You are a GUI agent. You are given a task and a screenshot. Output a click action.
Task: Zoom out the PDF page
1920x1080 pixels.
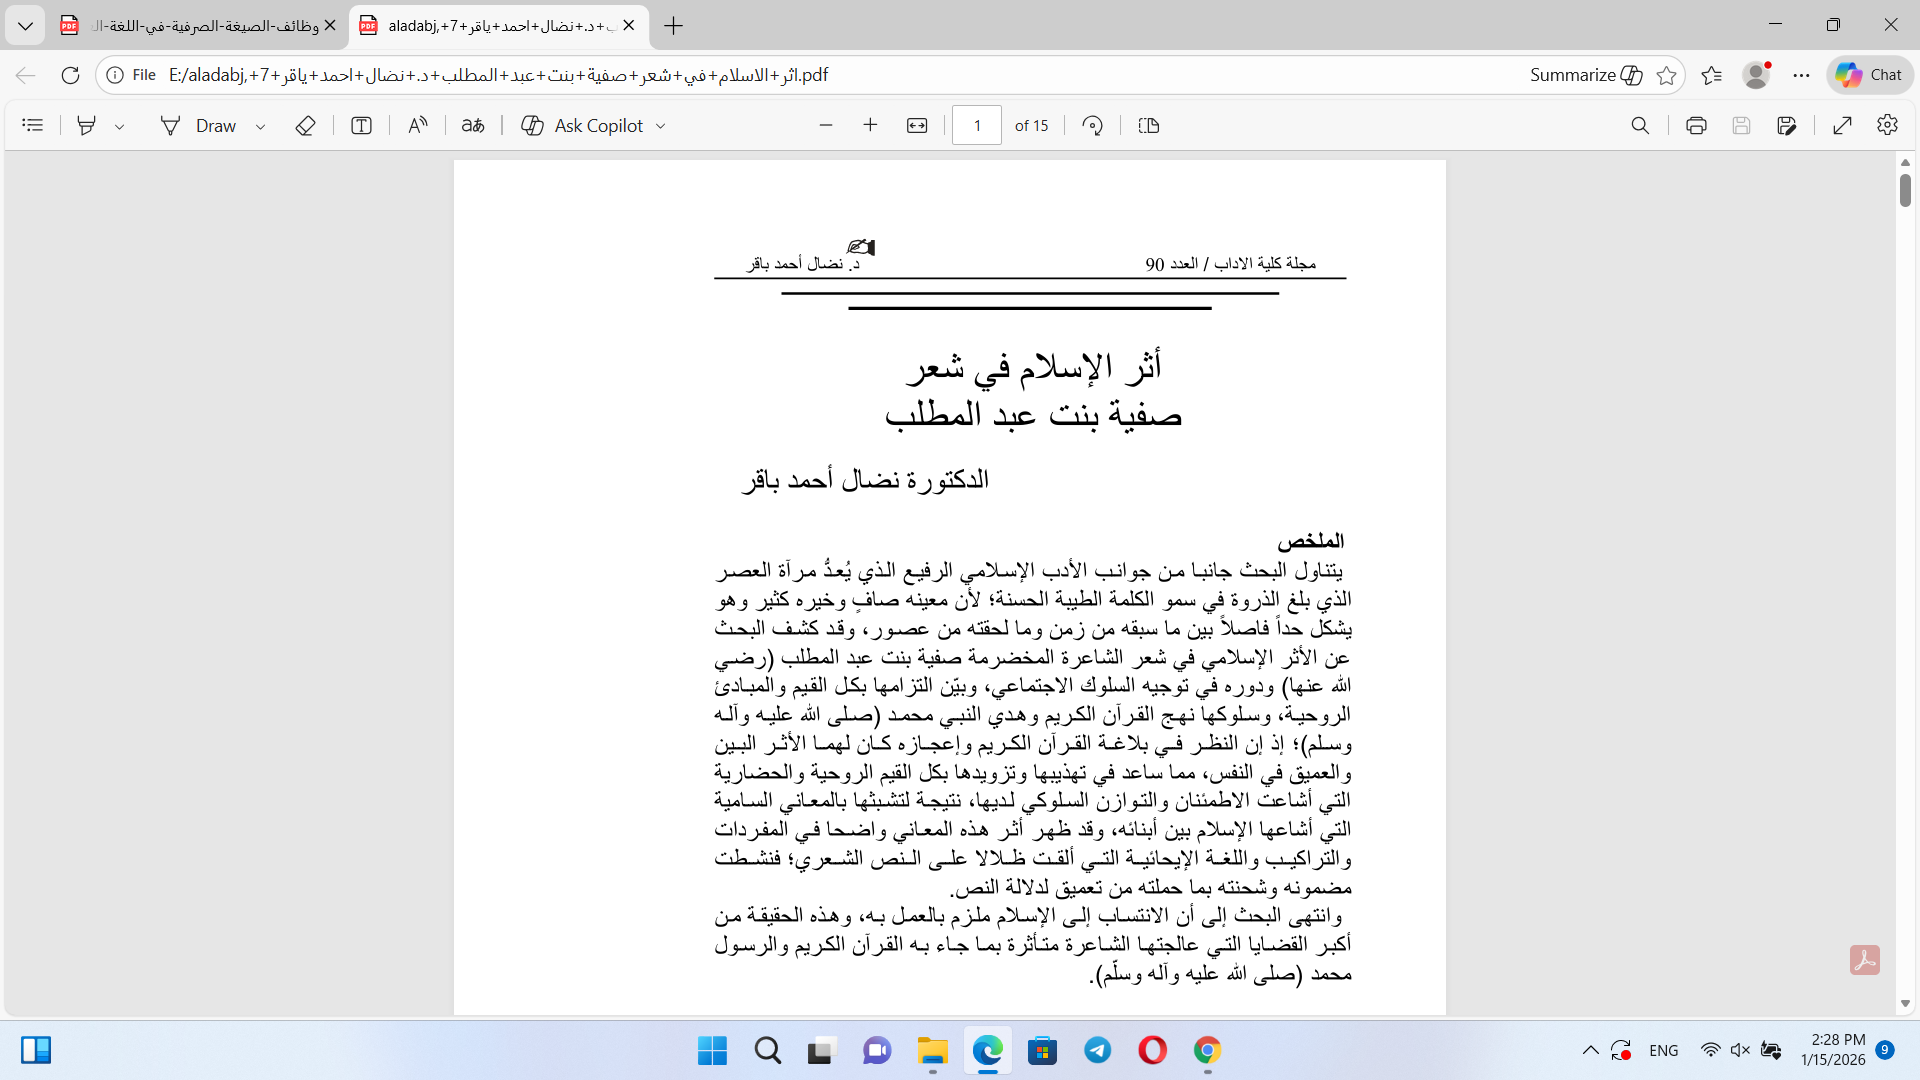(x=826, y=125)
